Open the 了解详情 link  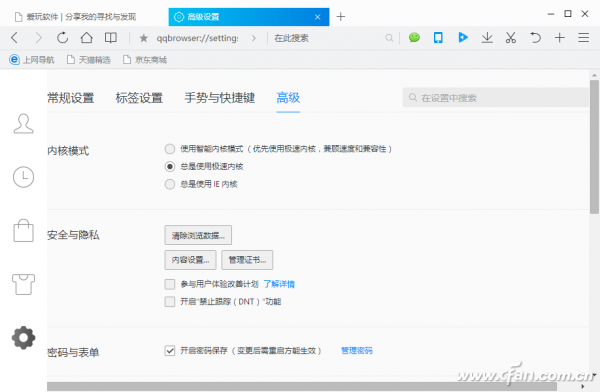point(279,284)
